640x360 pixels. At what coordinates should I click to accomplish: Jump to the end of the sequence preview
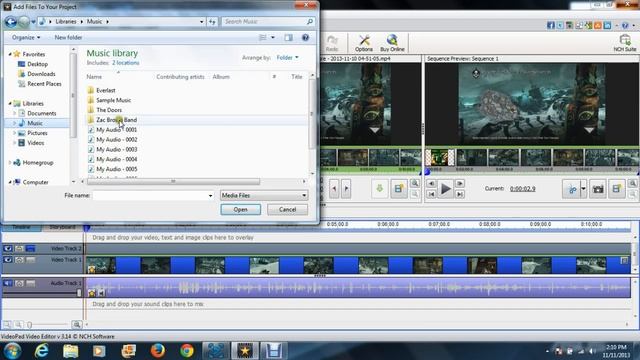(x=460, y=195)
